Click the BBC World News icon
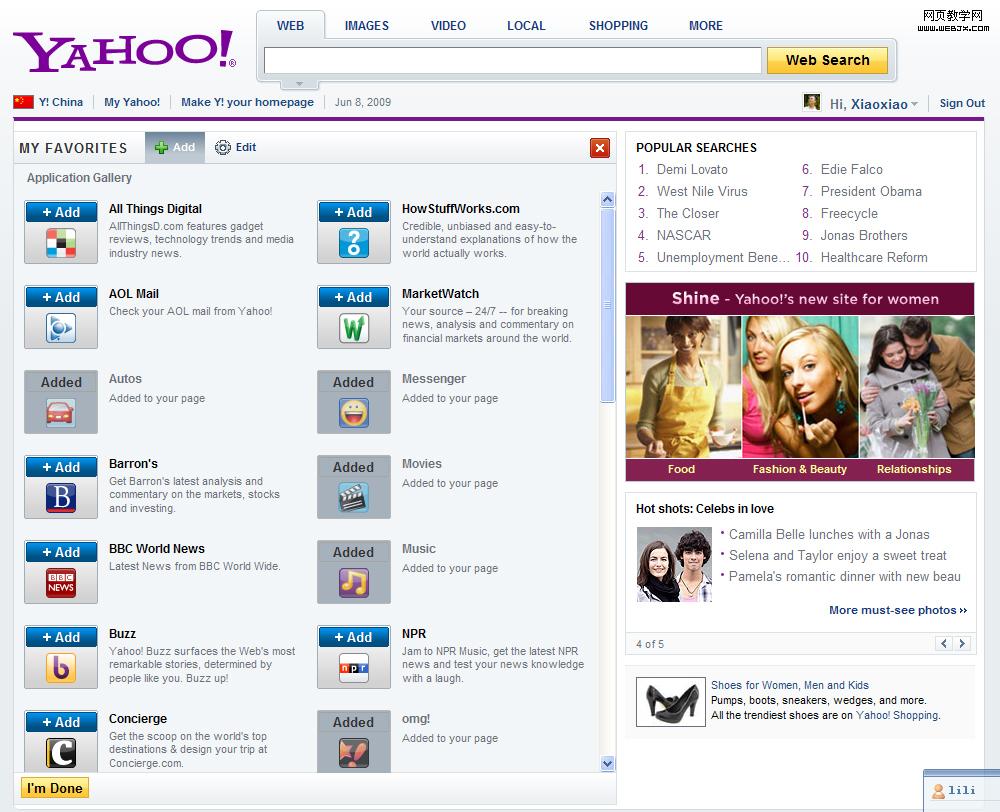Viewport: 1000px width, 812px height. click(61, 583)
